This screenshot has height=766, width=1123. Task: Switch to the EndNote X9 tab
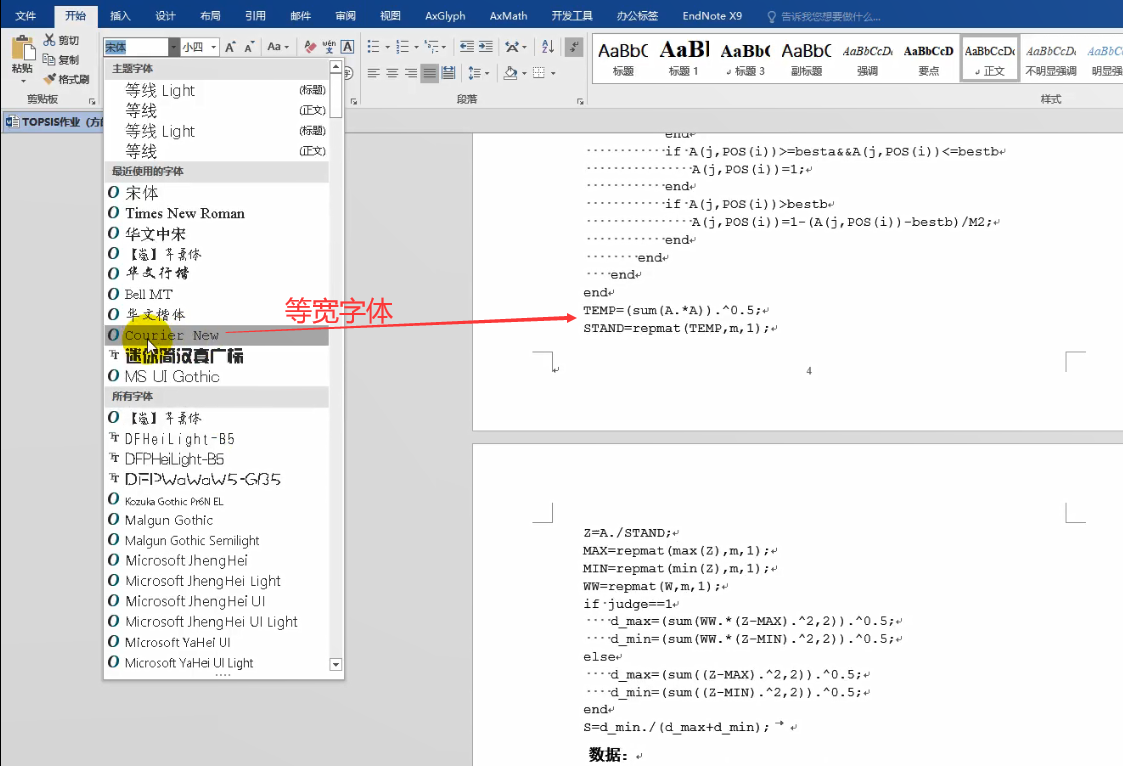click(712, 16)
